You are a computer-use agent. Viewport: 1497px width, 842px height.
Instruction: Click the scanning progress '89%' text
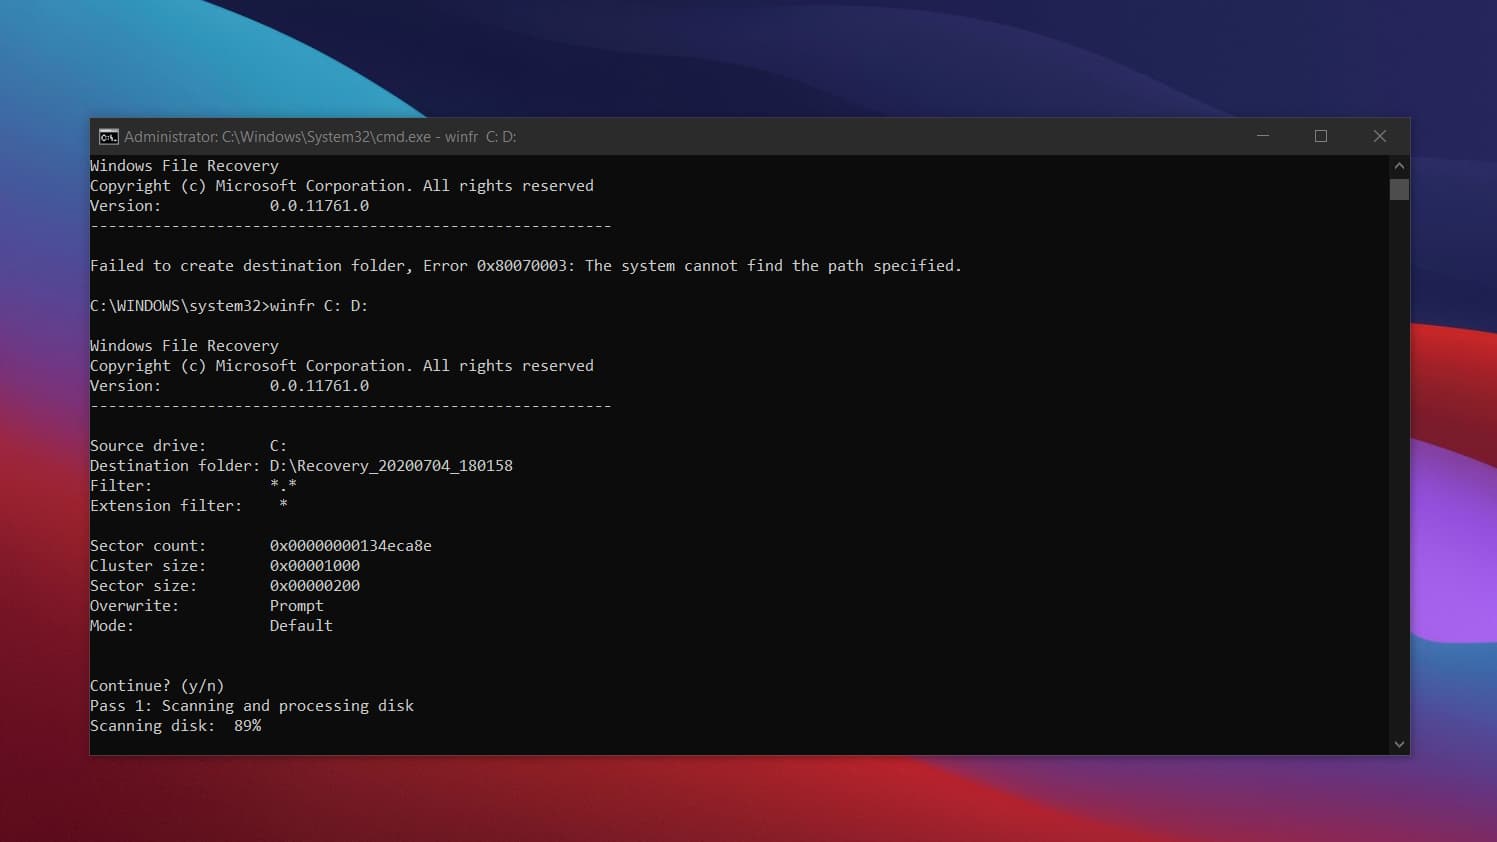click(248, 726)
